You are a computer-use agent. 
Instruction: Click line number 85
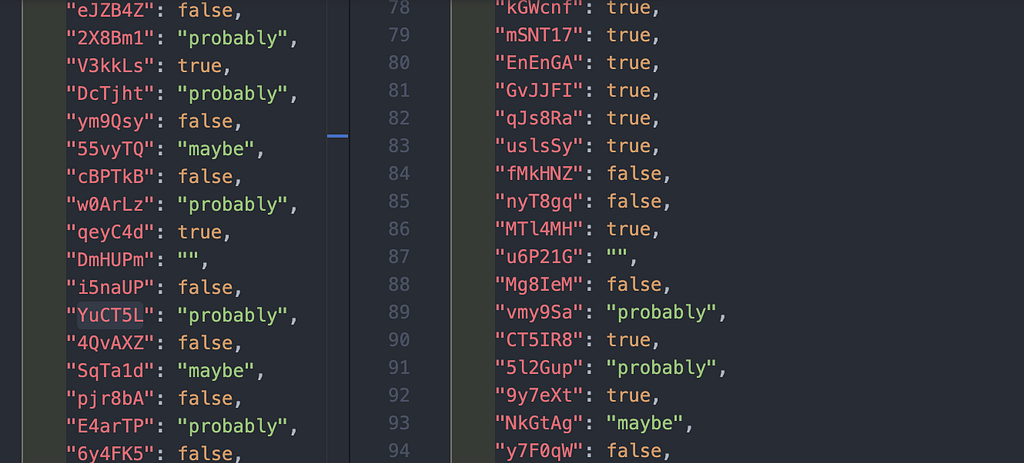pos(399,202)
